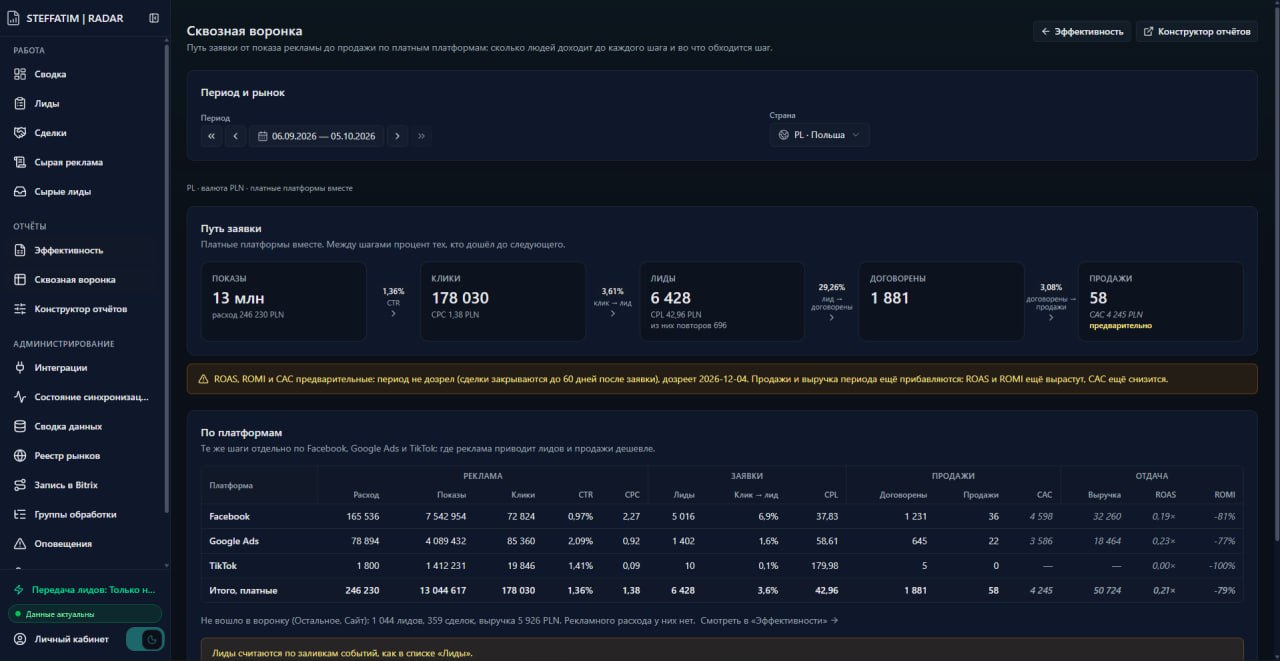
Task: Follow the Смотреть в «Эффективности» link
Action: [x=769, y=621]
